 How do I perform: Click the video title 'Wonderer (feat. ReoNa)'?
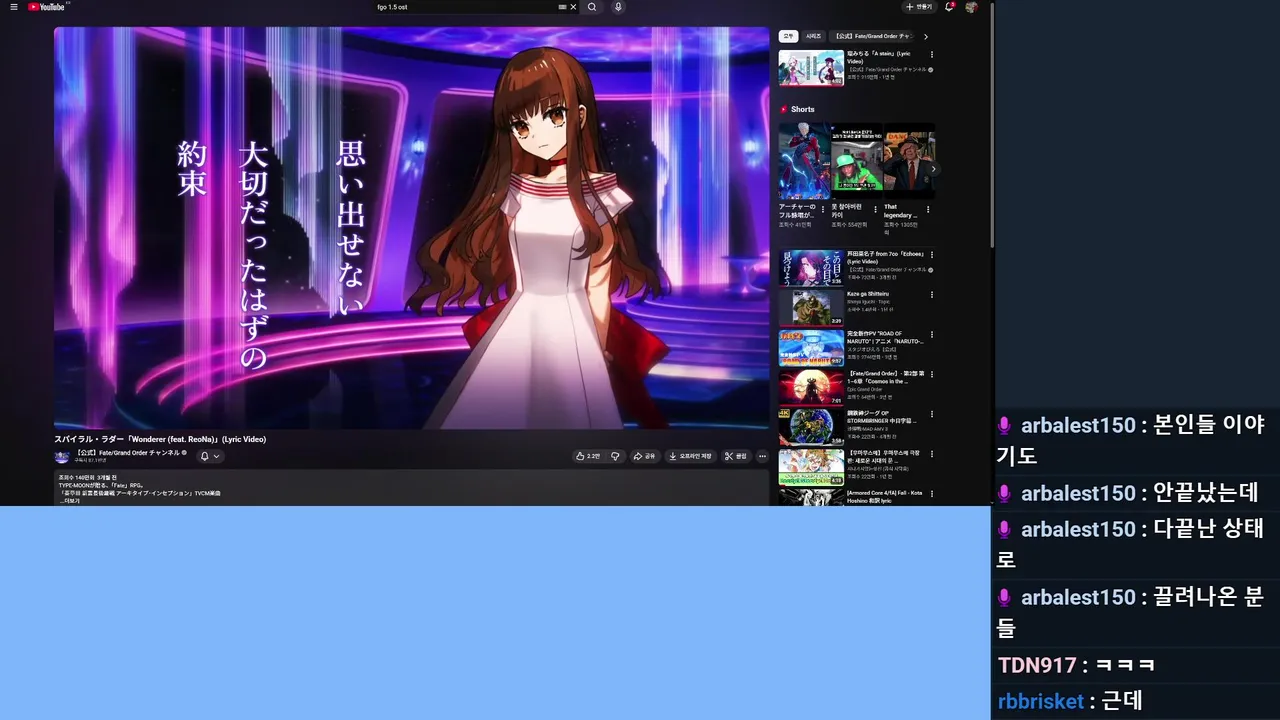click(x=160, y=439)
